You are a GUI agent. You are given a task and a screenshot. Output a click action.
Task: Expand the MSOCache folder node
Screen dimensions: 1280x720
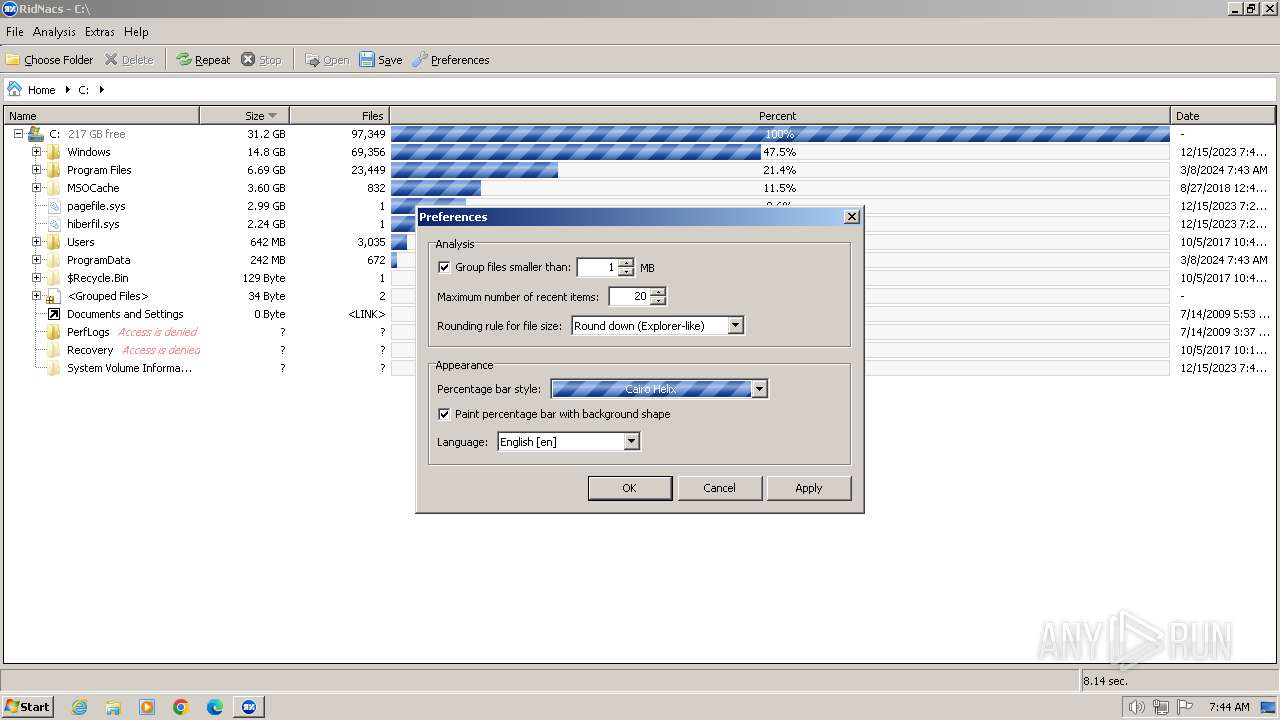36,188
